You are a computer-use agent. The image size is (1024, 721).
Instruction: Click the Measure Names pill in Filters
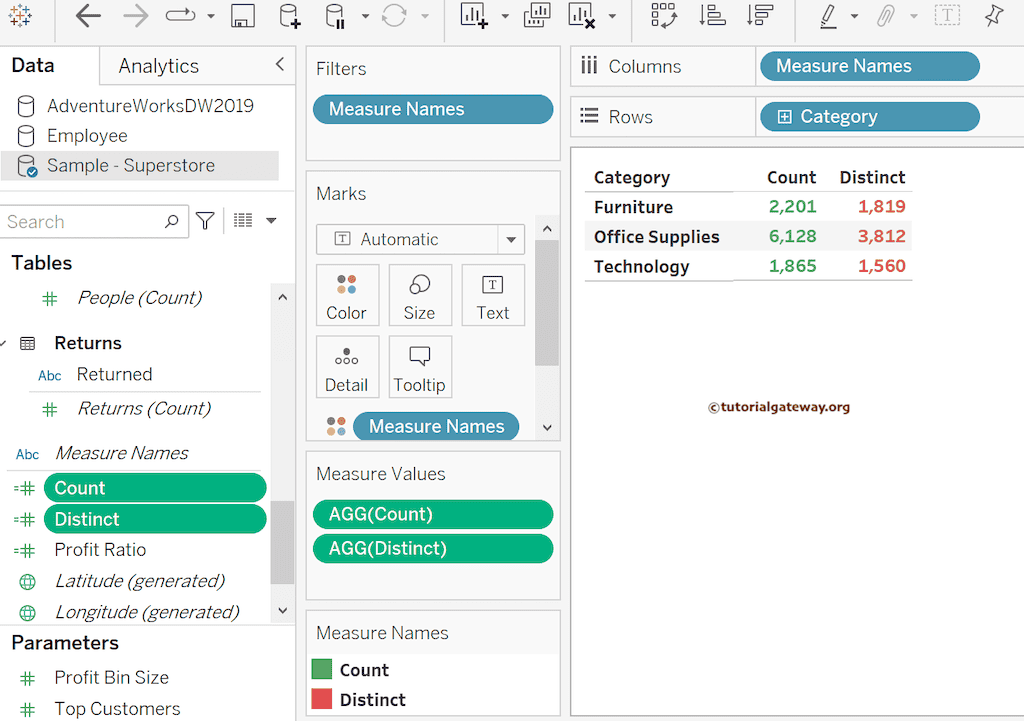click(433, 109)
